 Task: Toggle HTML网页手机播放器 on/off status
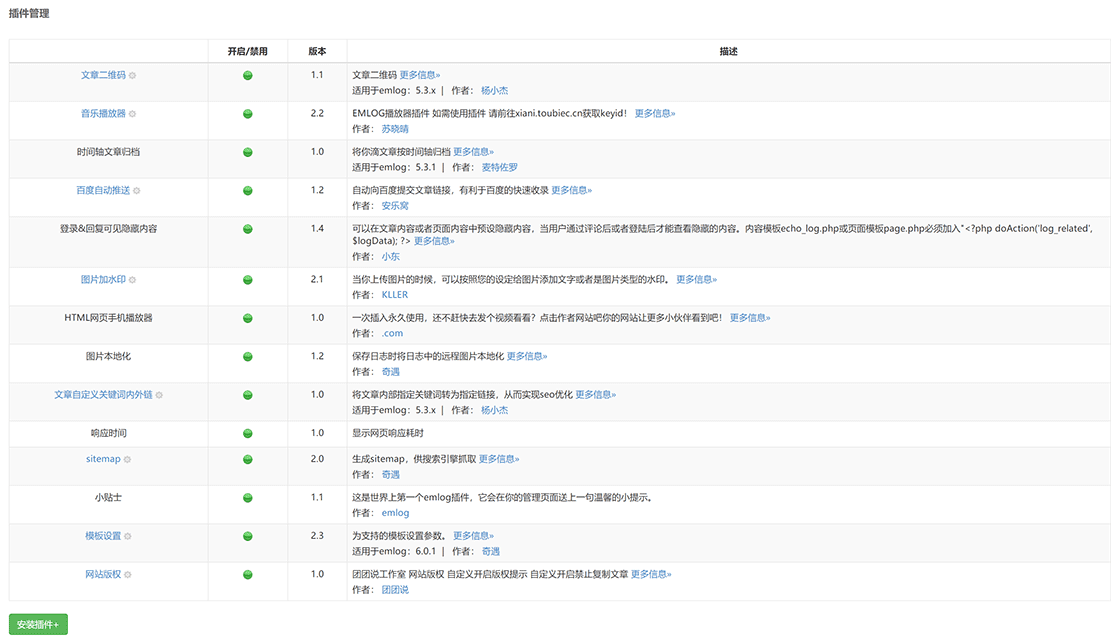[247, 316]
